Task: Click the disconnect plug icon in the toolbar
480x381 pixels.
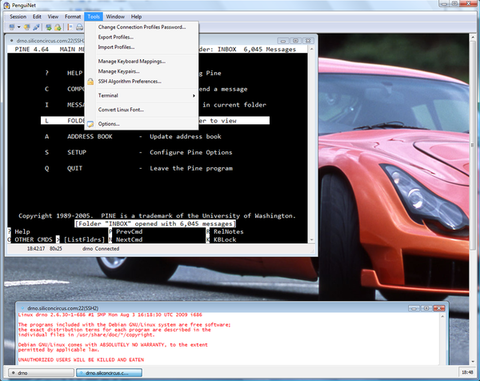Action: [x=36, y=27]
